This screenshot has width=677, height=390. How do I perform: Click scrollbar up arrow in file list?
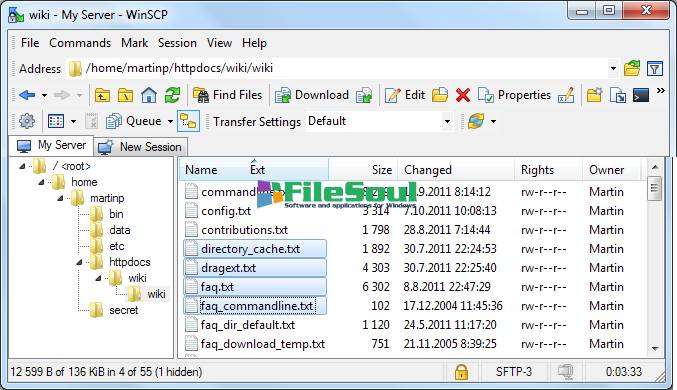[655, 167]
